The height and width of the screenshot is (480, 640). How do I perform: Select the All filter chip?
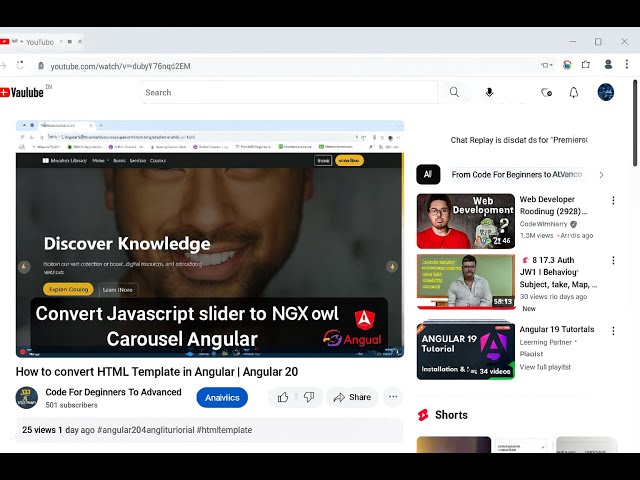[x=428, y=174]
